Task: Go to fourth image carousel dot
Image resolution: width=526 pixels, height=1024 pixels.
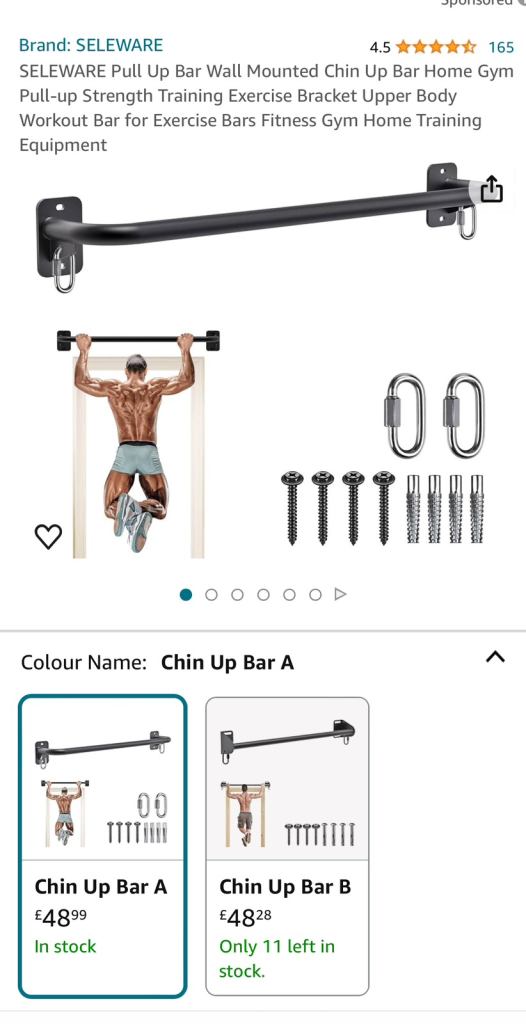Action: click(x=263, y=594)
